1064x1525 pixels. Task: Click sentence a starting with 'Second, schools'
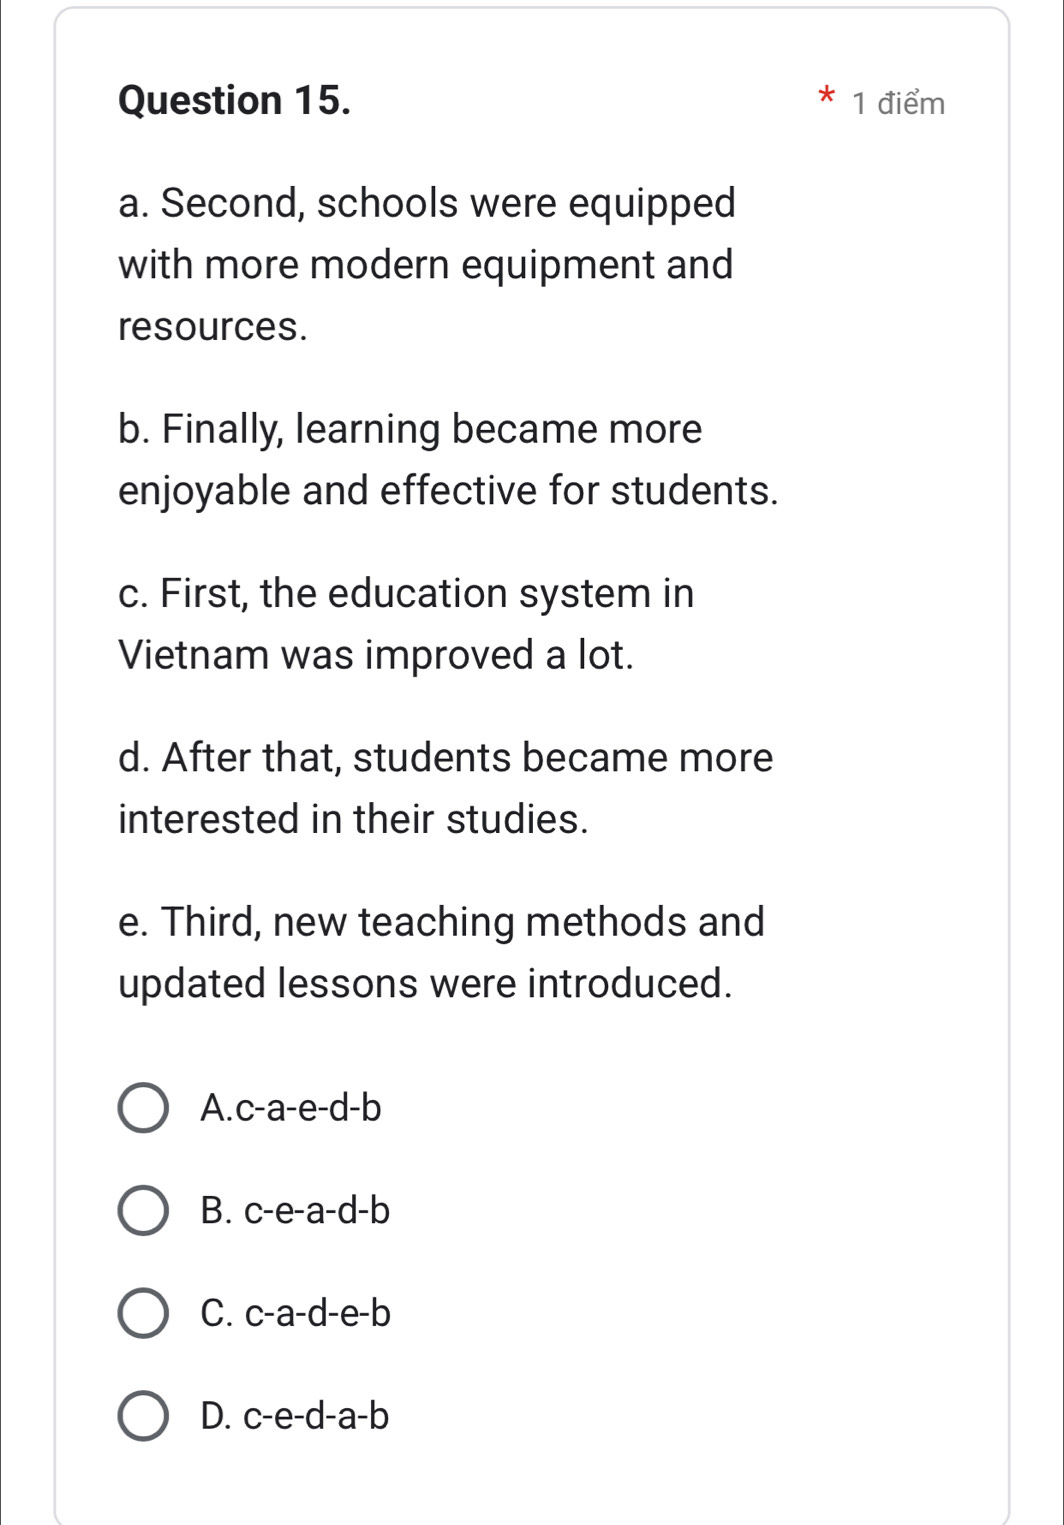tap(427, 264)
